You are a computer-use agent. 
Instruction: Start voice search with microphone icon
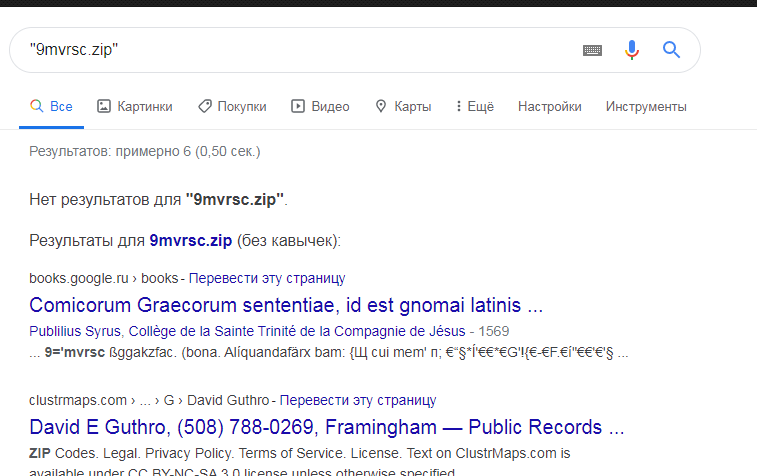pyautogui.click(x=631, y=50)
